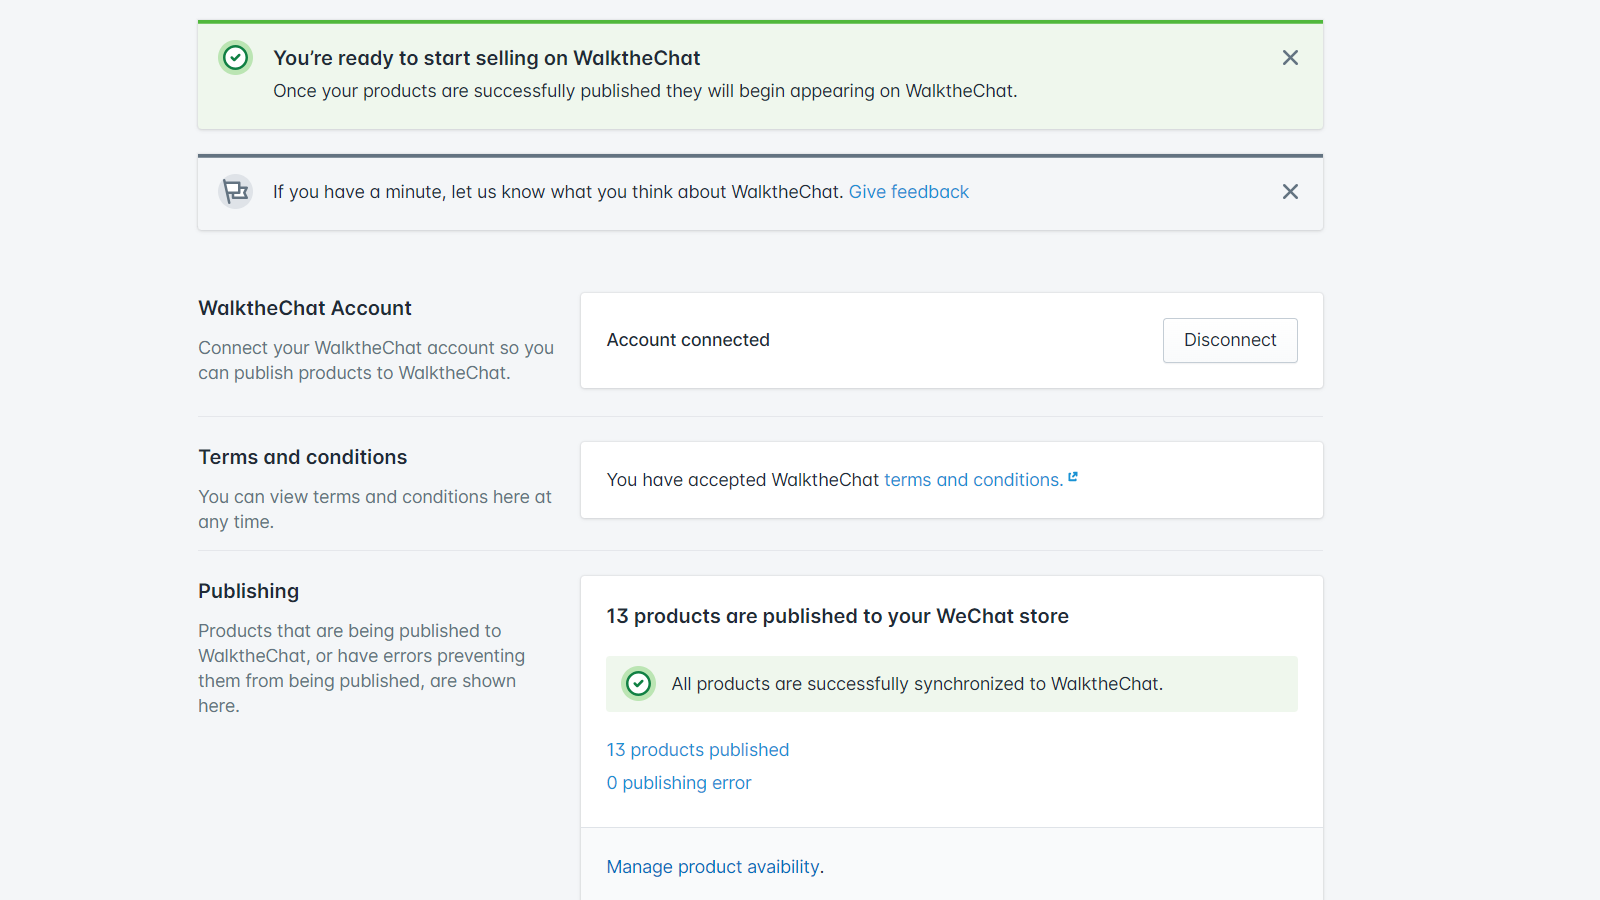Click the Account connected label

click(x=688, y=339)
